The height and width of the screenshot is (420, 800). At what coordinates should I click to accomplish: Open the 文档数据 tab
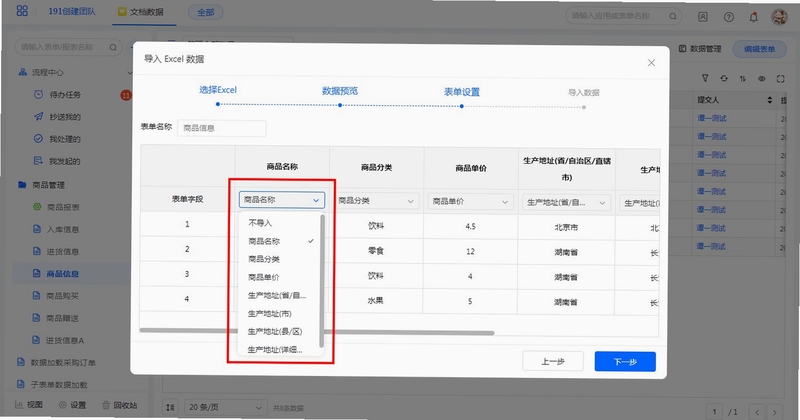pos(141,12)
